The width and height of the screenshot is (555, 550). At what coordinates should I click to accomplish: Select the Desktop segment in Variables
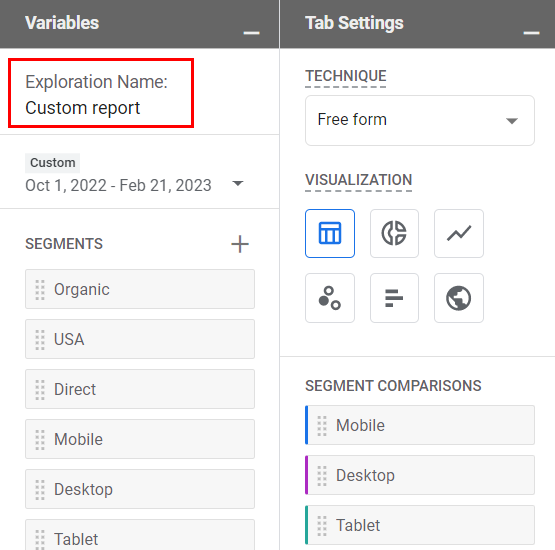140,489
